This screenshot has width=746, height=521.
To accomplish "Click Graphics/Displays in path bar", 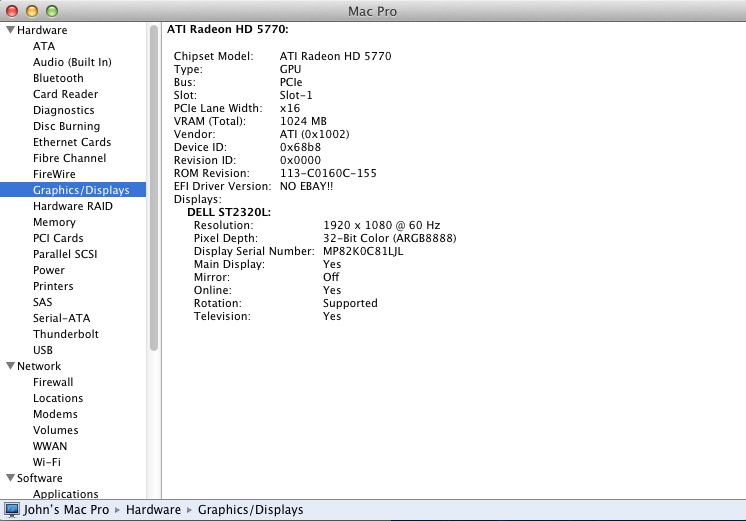I will (x=250, y=510).
